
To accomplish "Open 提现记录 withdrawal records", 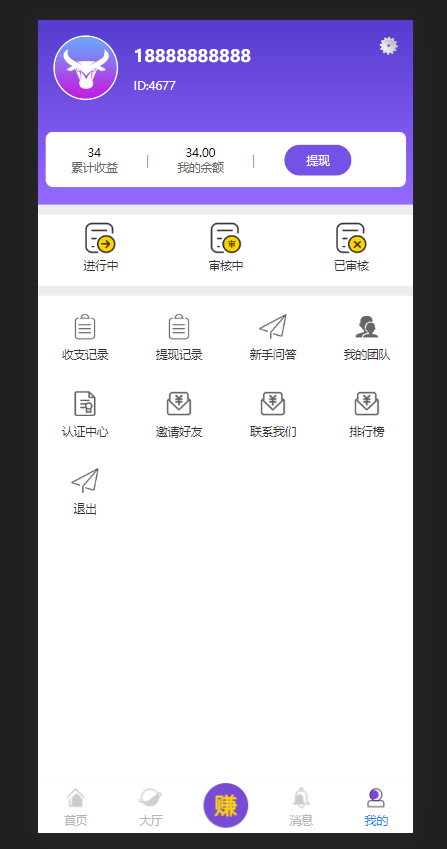I will (x=179, y=338).
